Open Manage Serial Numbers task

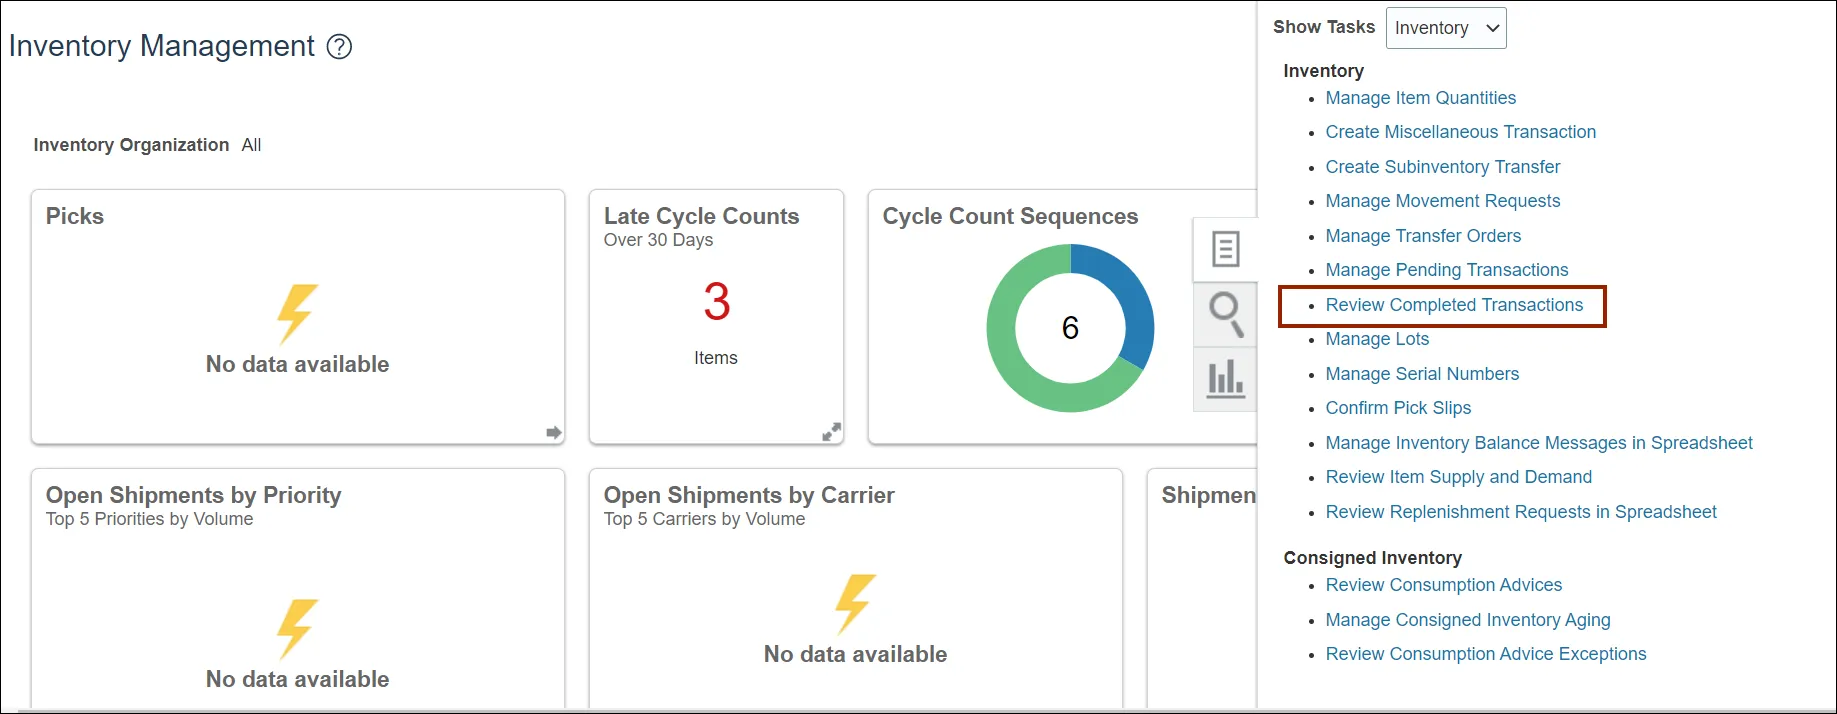click(x=1422, y=374)
